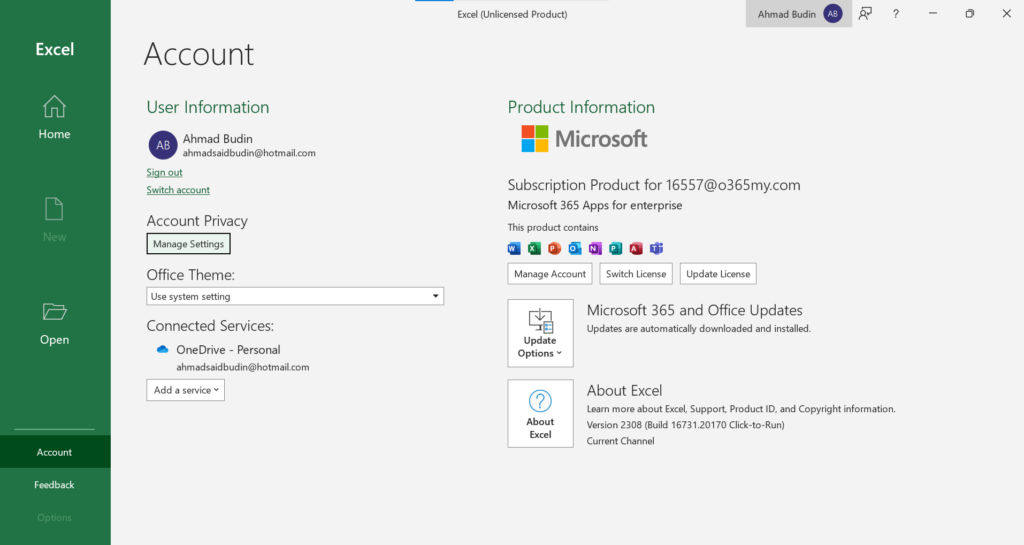Image resolution: width=1024 pixels, height=545 pixels.
Task: Minimize the Excel window
Action: pyautogui.click(x=933, y=14)
